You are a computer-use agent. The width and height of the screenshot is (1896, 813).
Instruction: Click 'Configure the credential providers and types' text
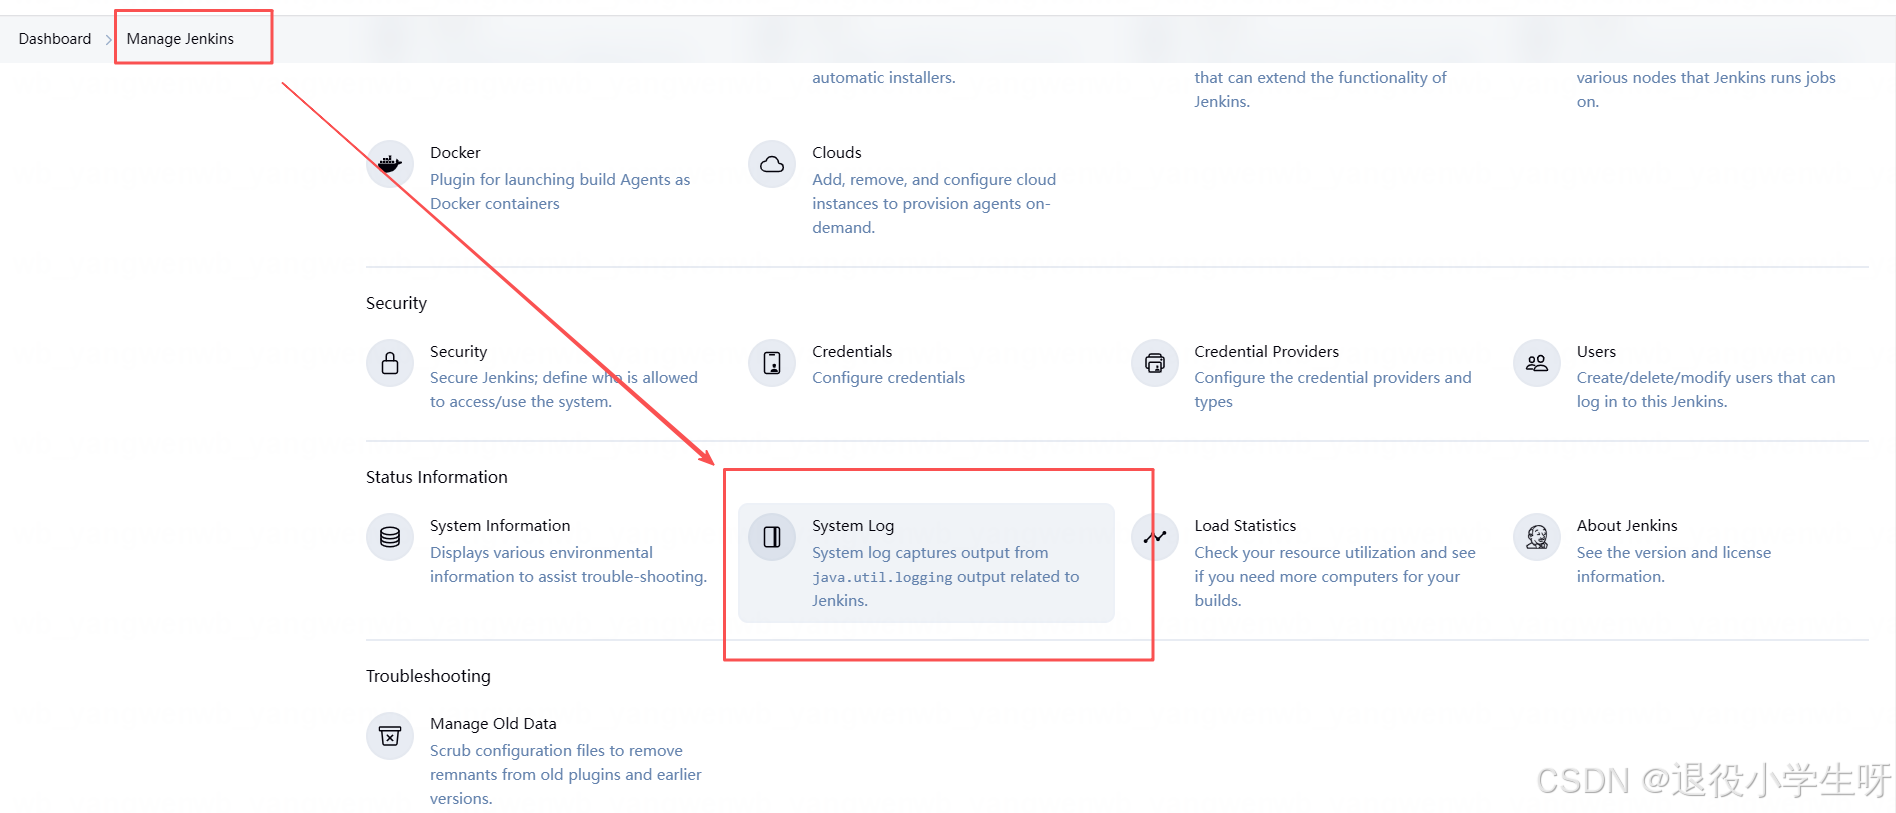click(x=1333, y=389)
